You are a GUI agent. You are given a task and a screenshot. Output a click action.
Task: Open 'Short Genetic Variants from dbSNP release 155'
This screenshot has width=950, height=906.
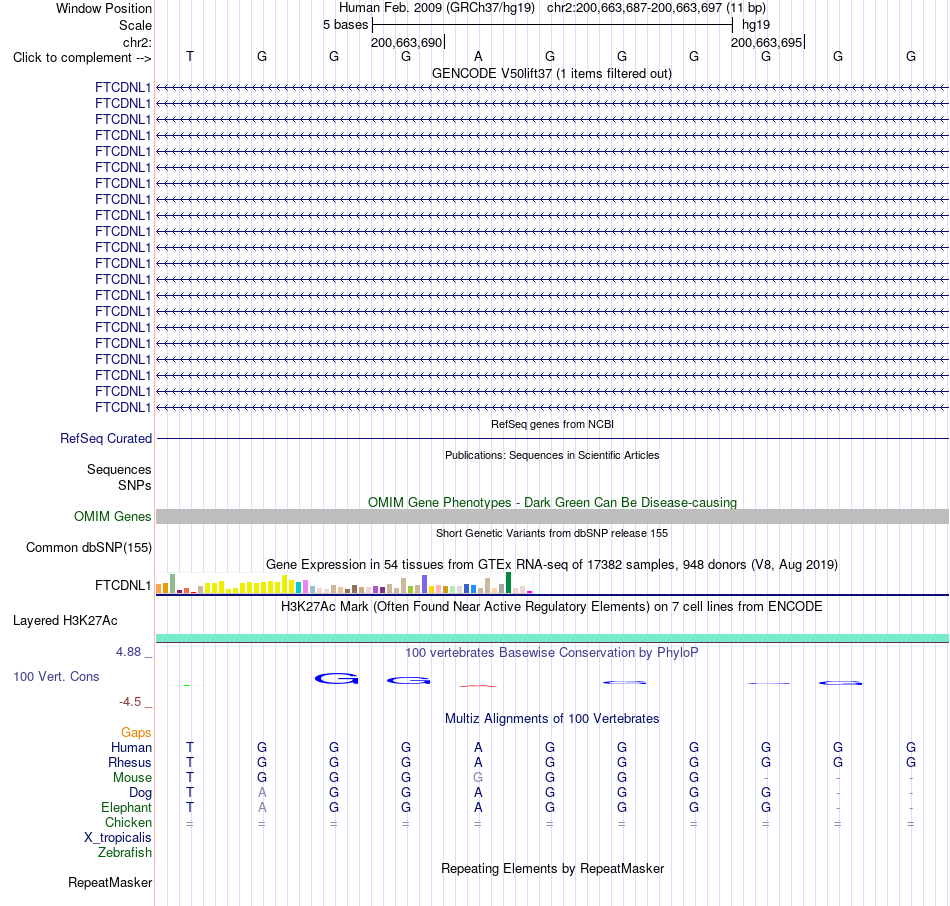tap(552, 533)
